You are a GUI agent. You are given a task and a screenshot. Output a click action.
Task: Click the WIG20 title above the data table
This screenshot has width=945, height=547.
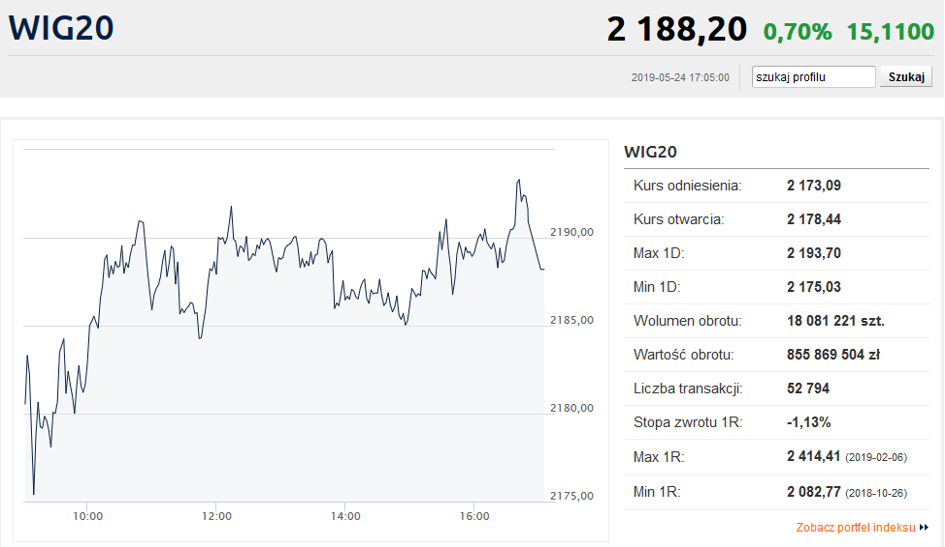(x=651, y=152)
